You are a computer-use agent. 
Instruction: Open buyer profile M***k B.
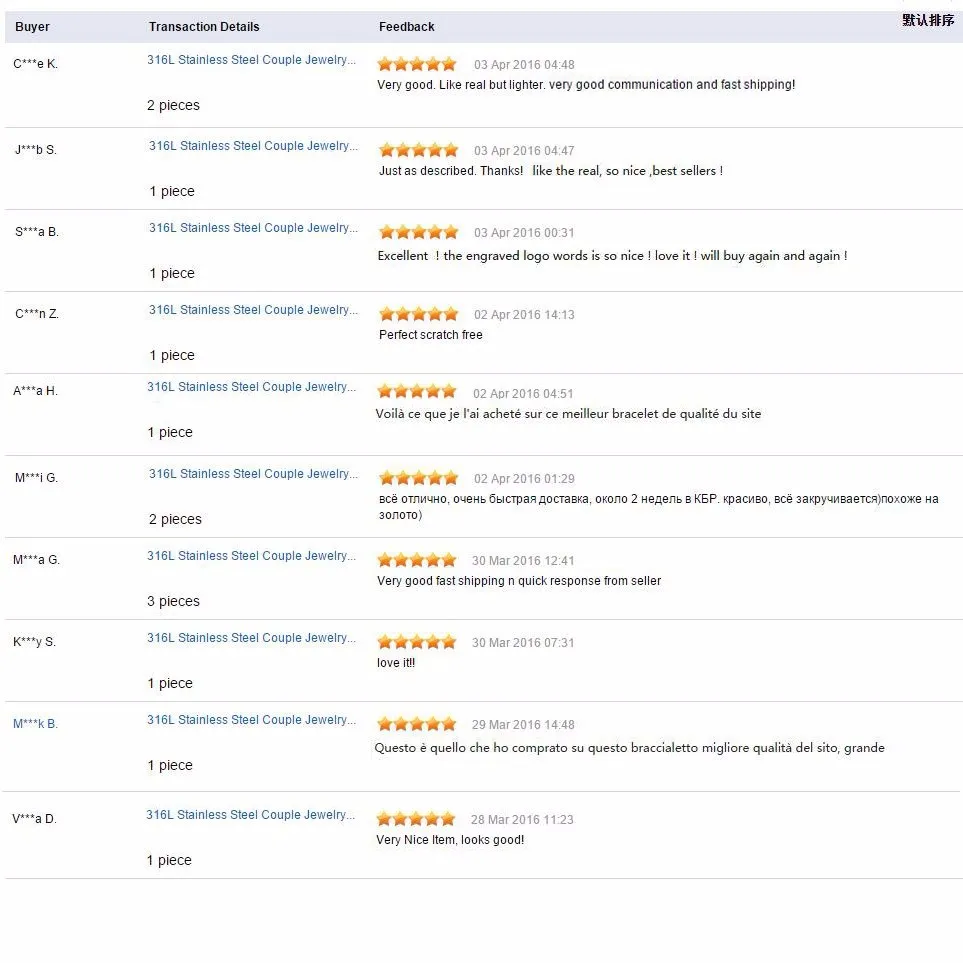[35, 724]
